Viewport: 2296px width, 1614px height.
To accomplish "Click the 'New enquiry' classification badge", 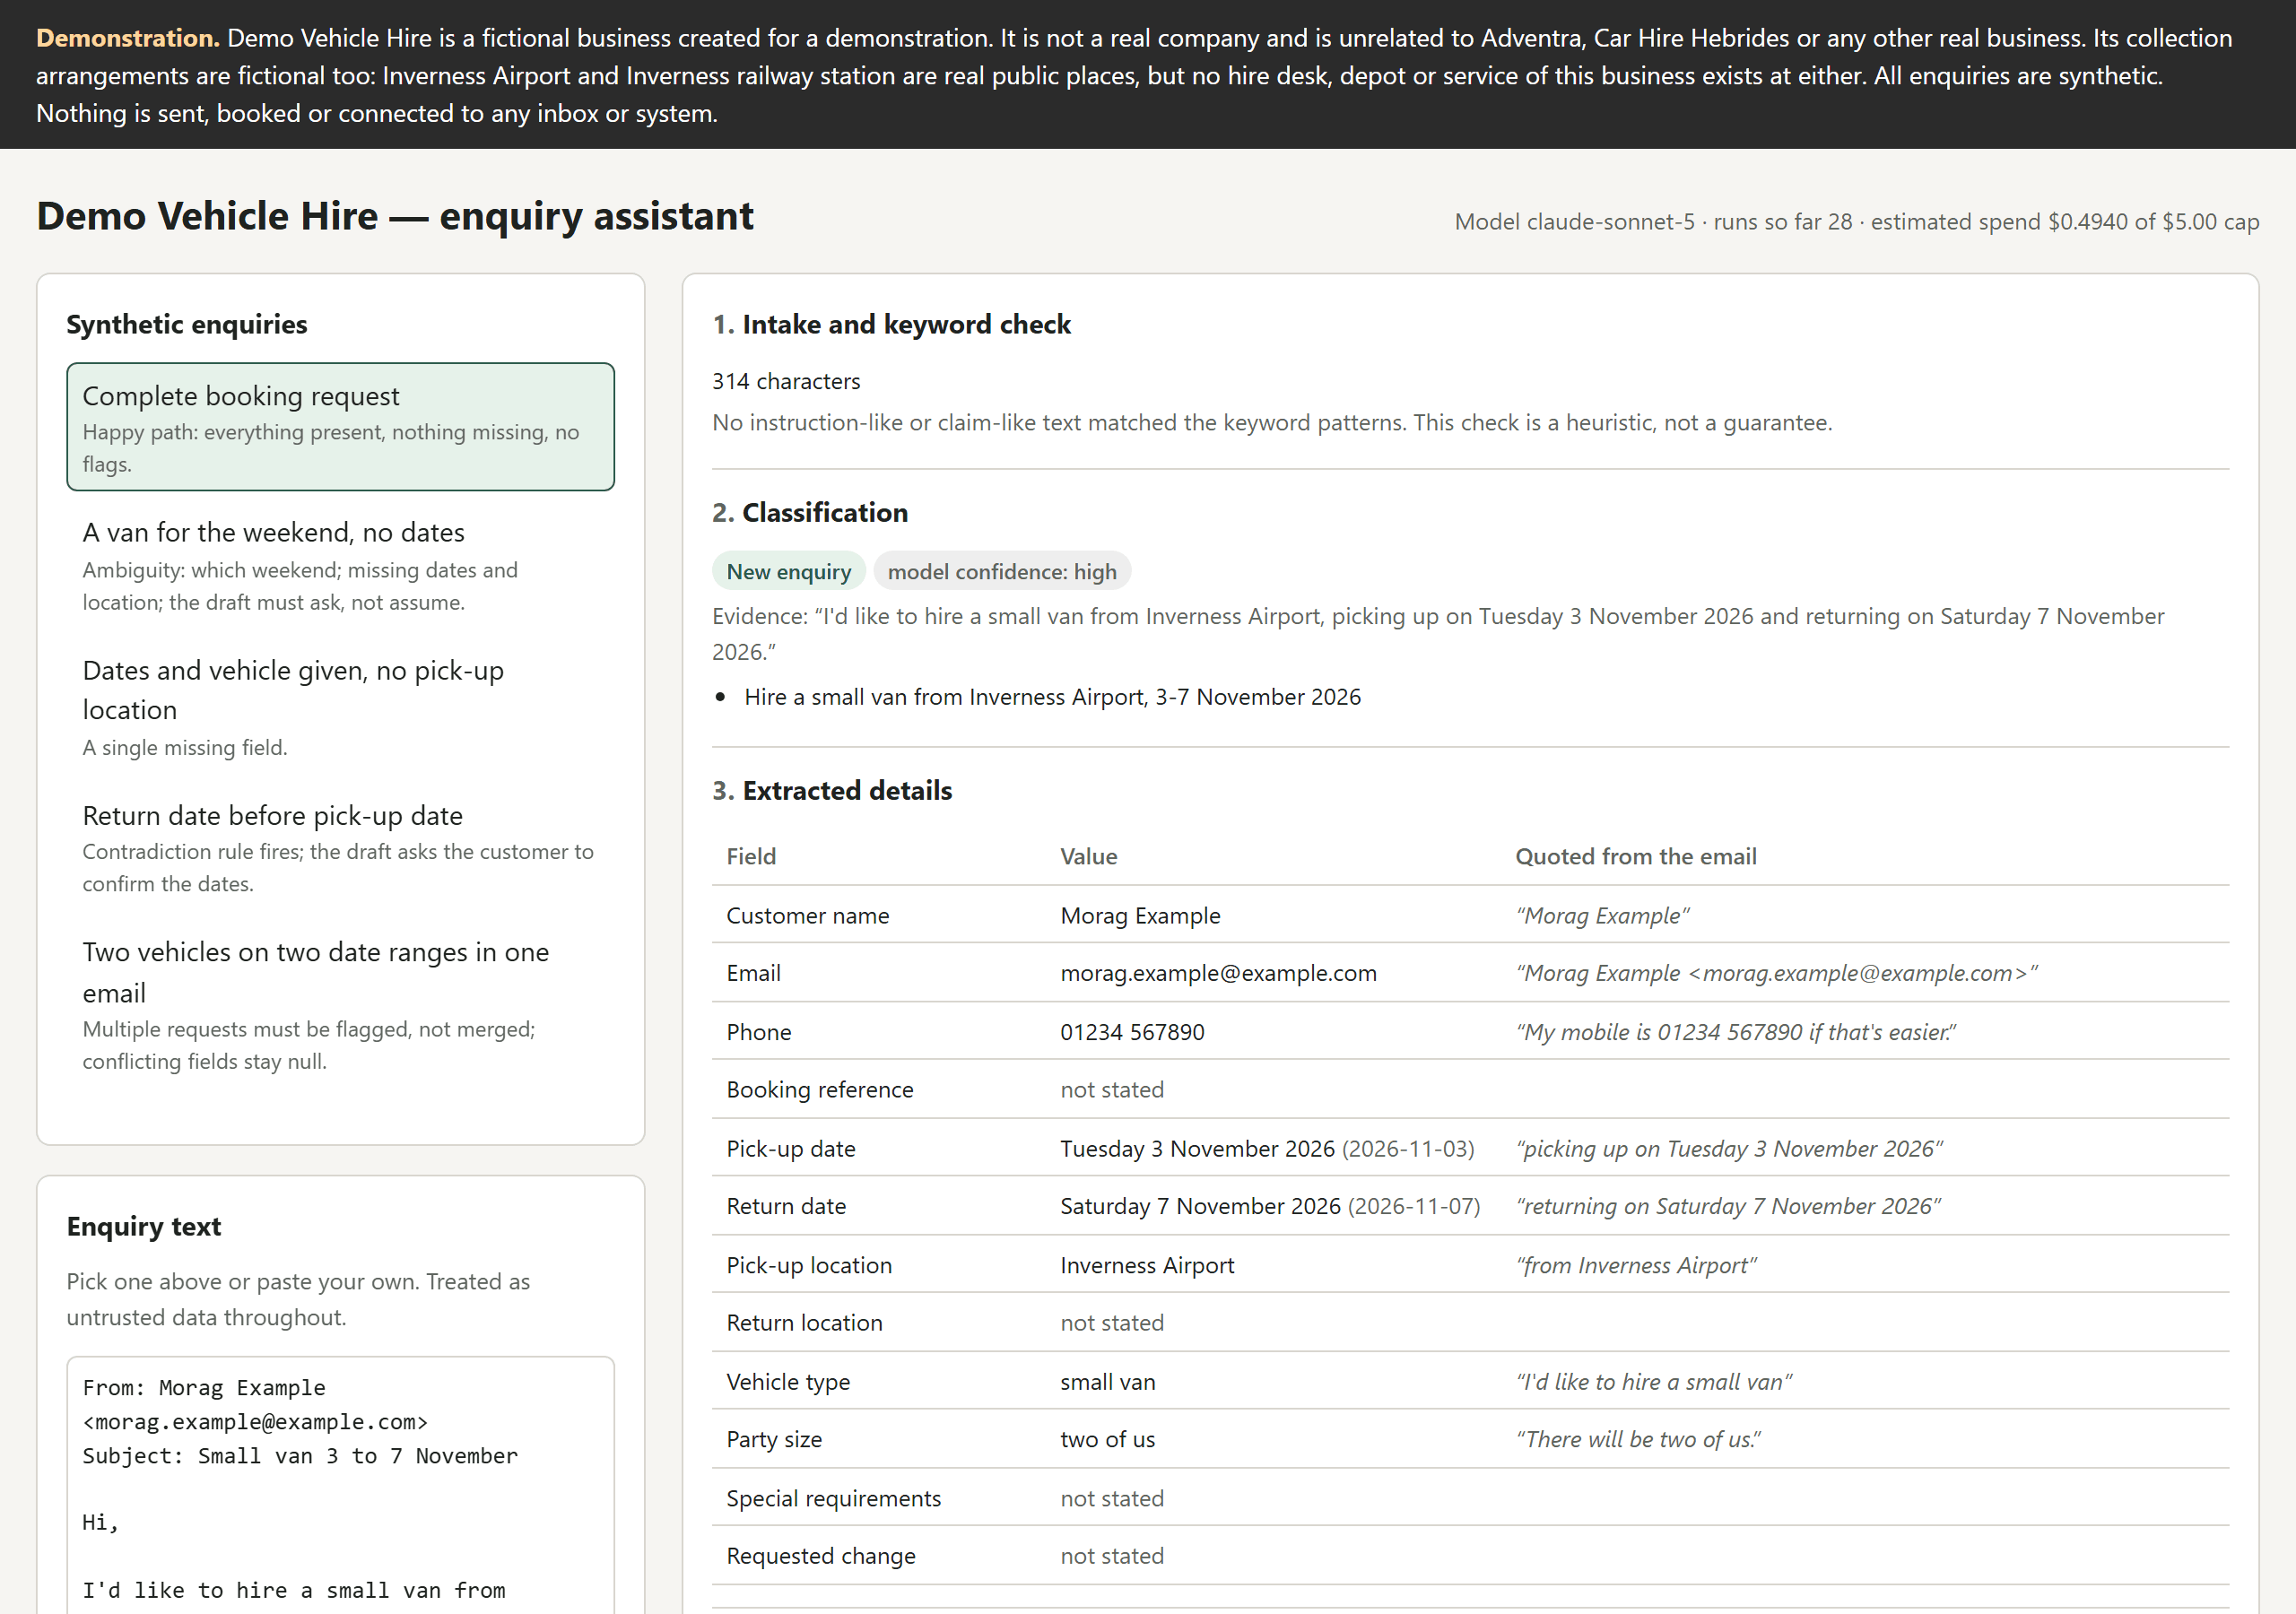I will (788, 572).
